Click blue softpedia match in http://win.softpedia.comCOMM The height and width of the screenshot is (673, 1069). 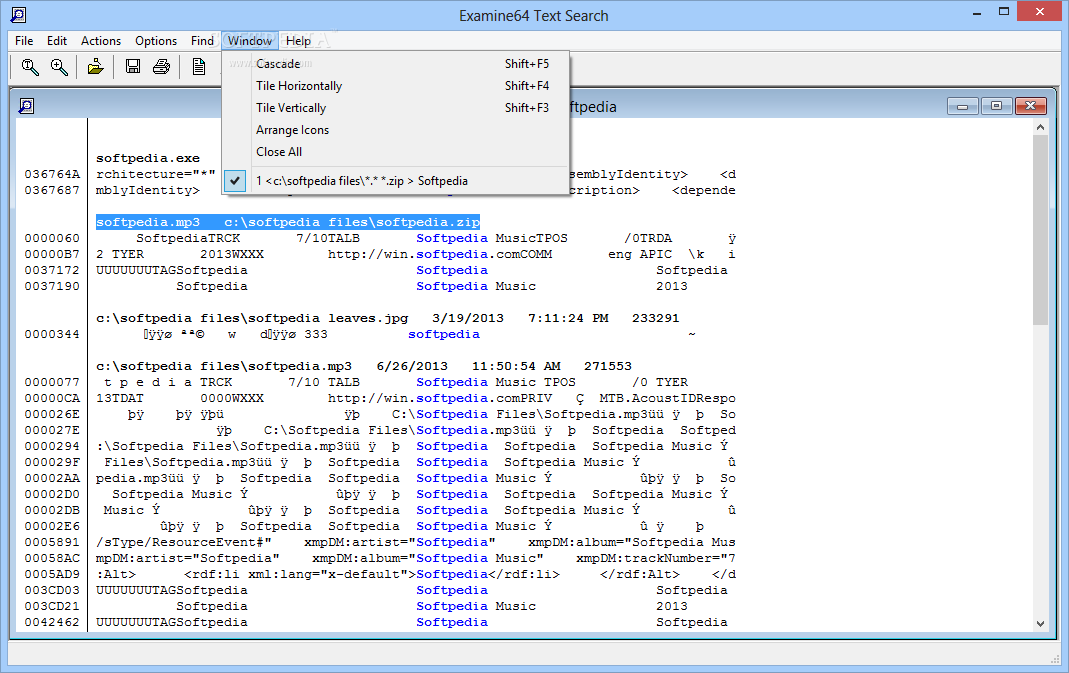[x=452, y=254]
